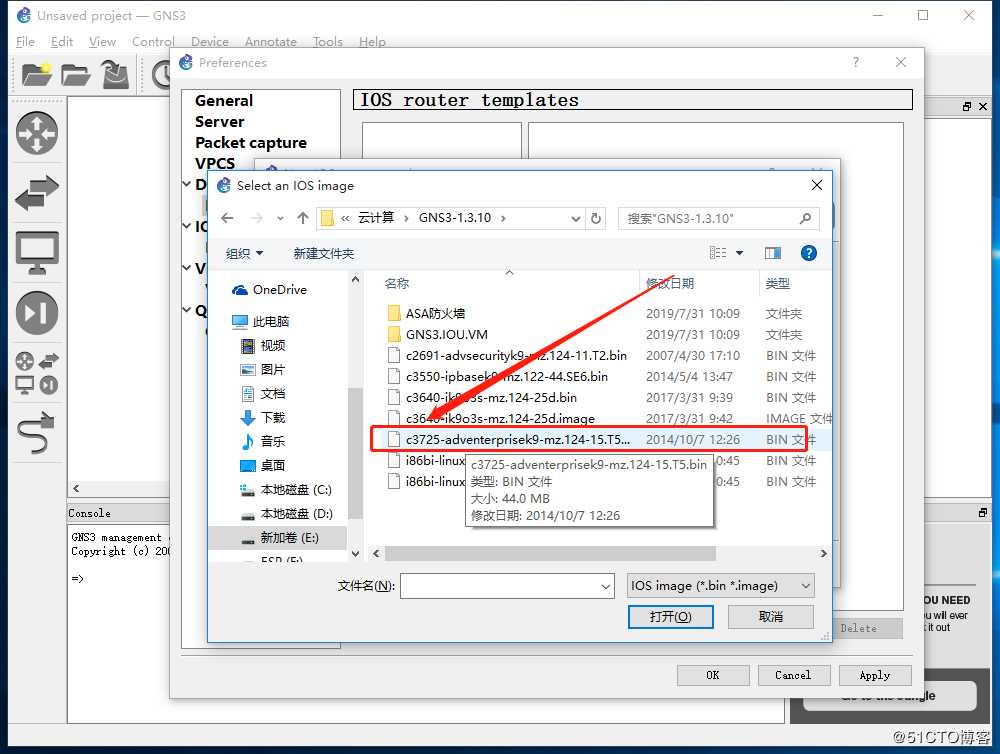
Task: Browse routers device category icon
Action: 37,133
